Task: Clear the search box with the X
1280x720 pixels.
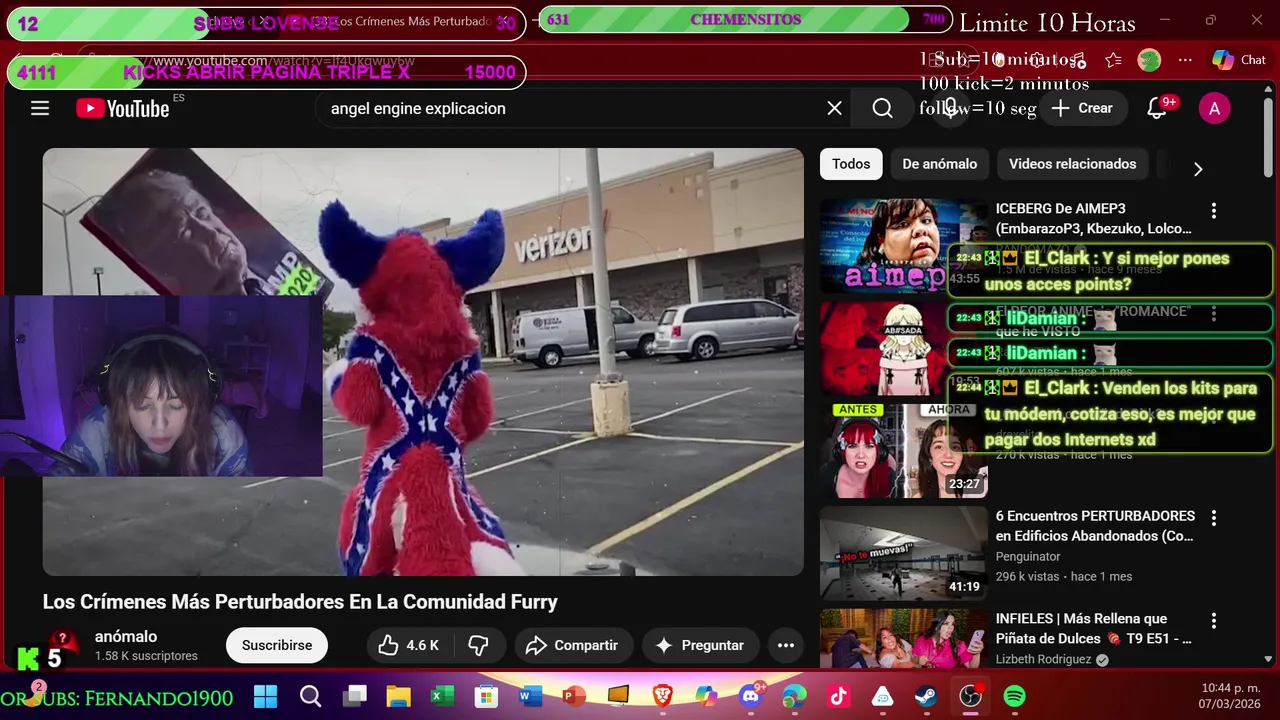Action: click(834, 108)
